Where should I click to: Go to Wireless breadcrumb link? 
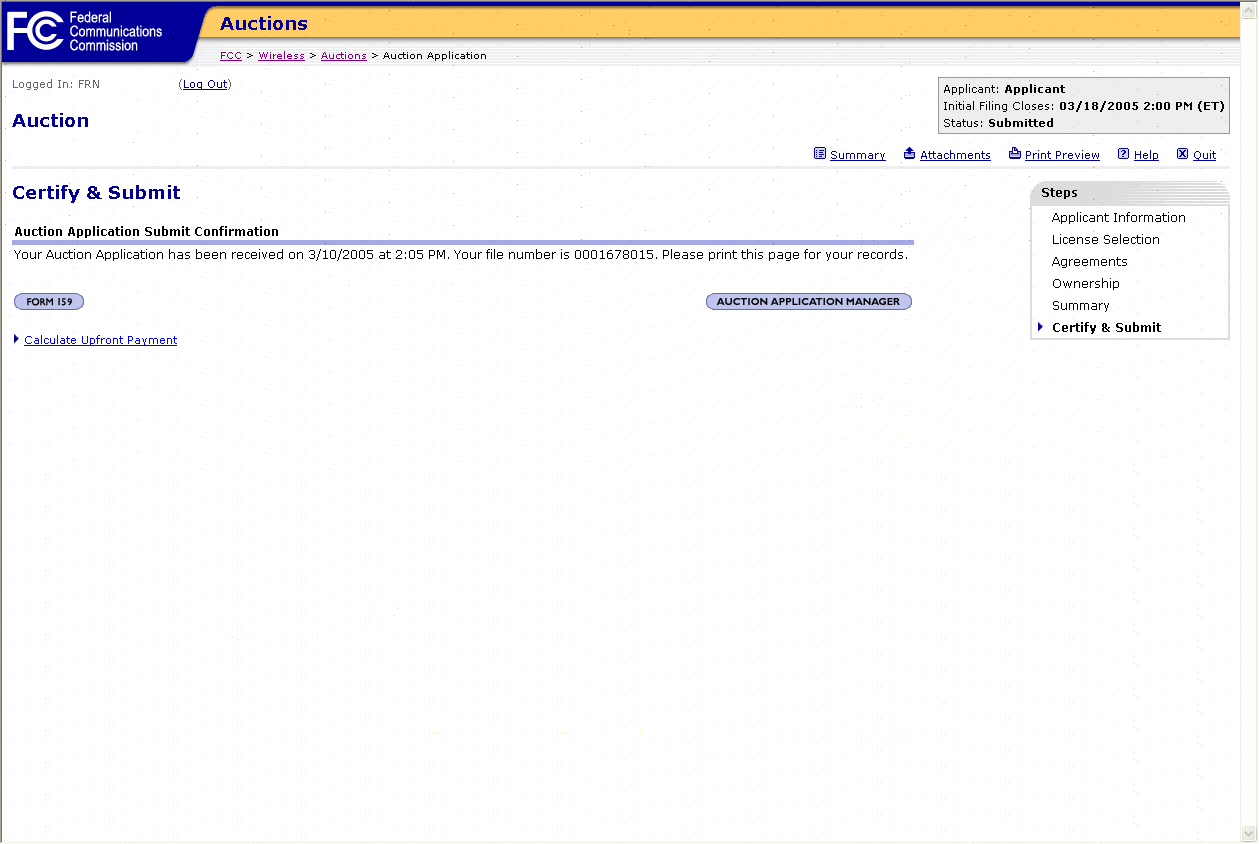tap(281, 56)
